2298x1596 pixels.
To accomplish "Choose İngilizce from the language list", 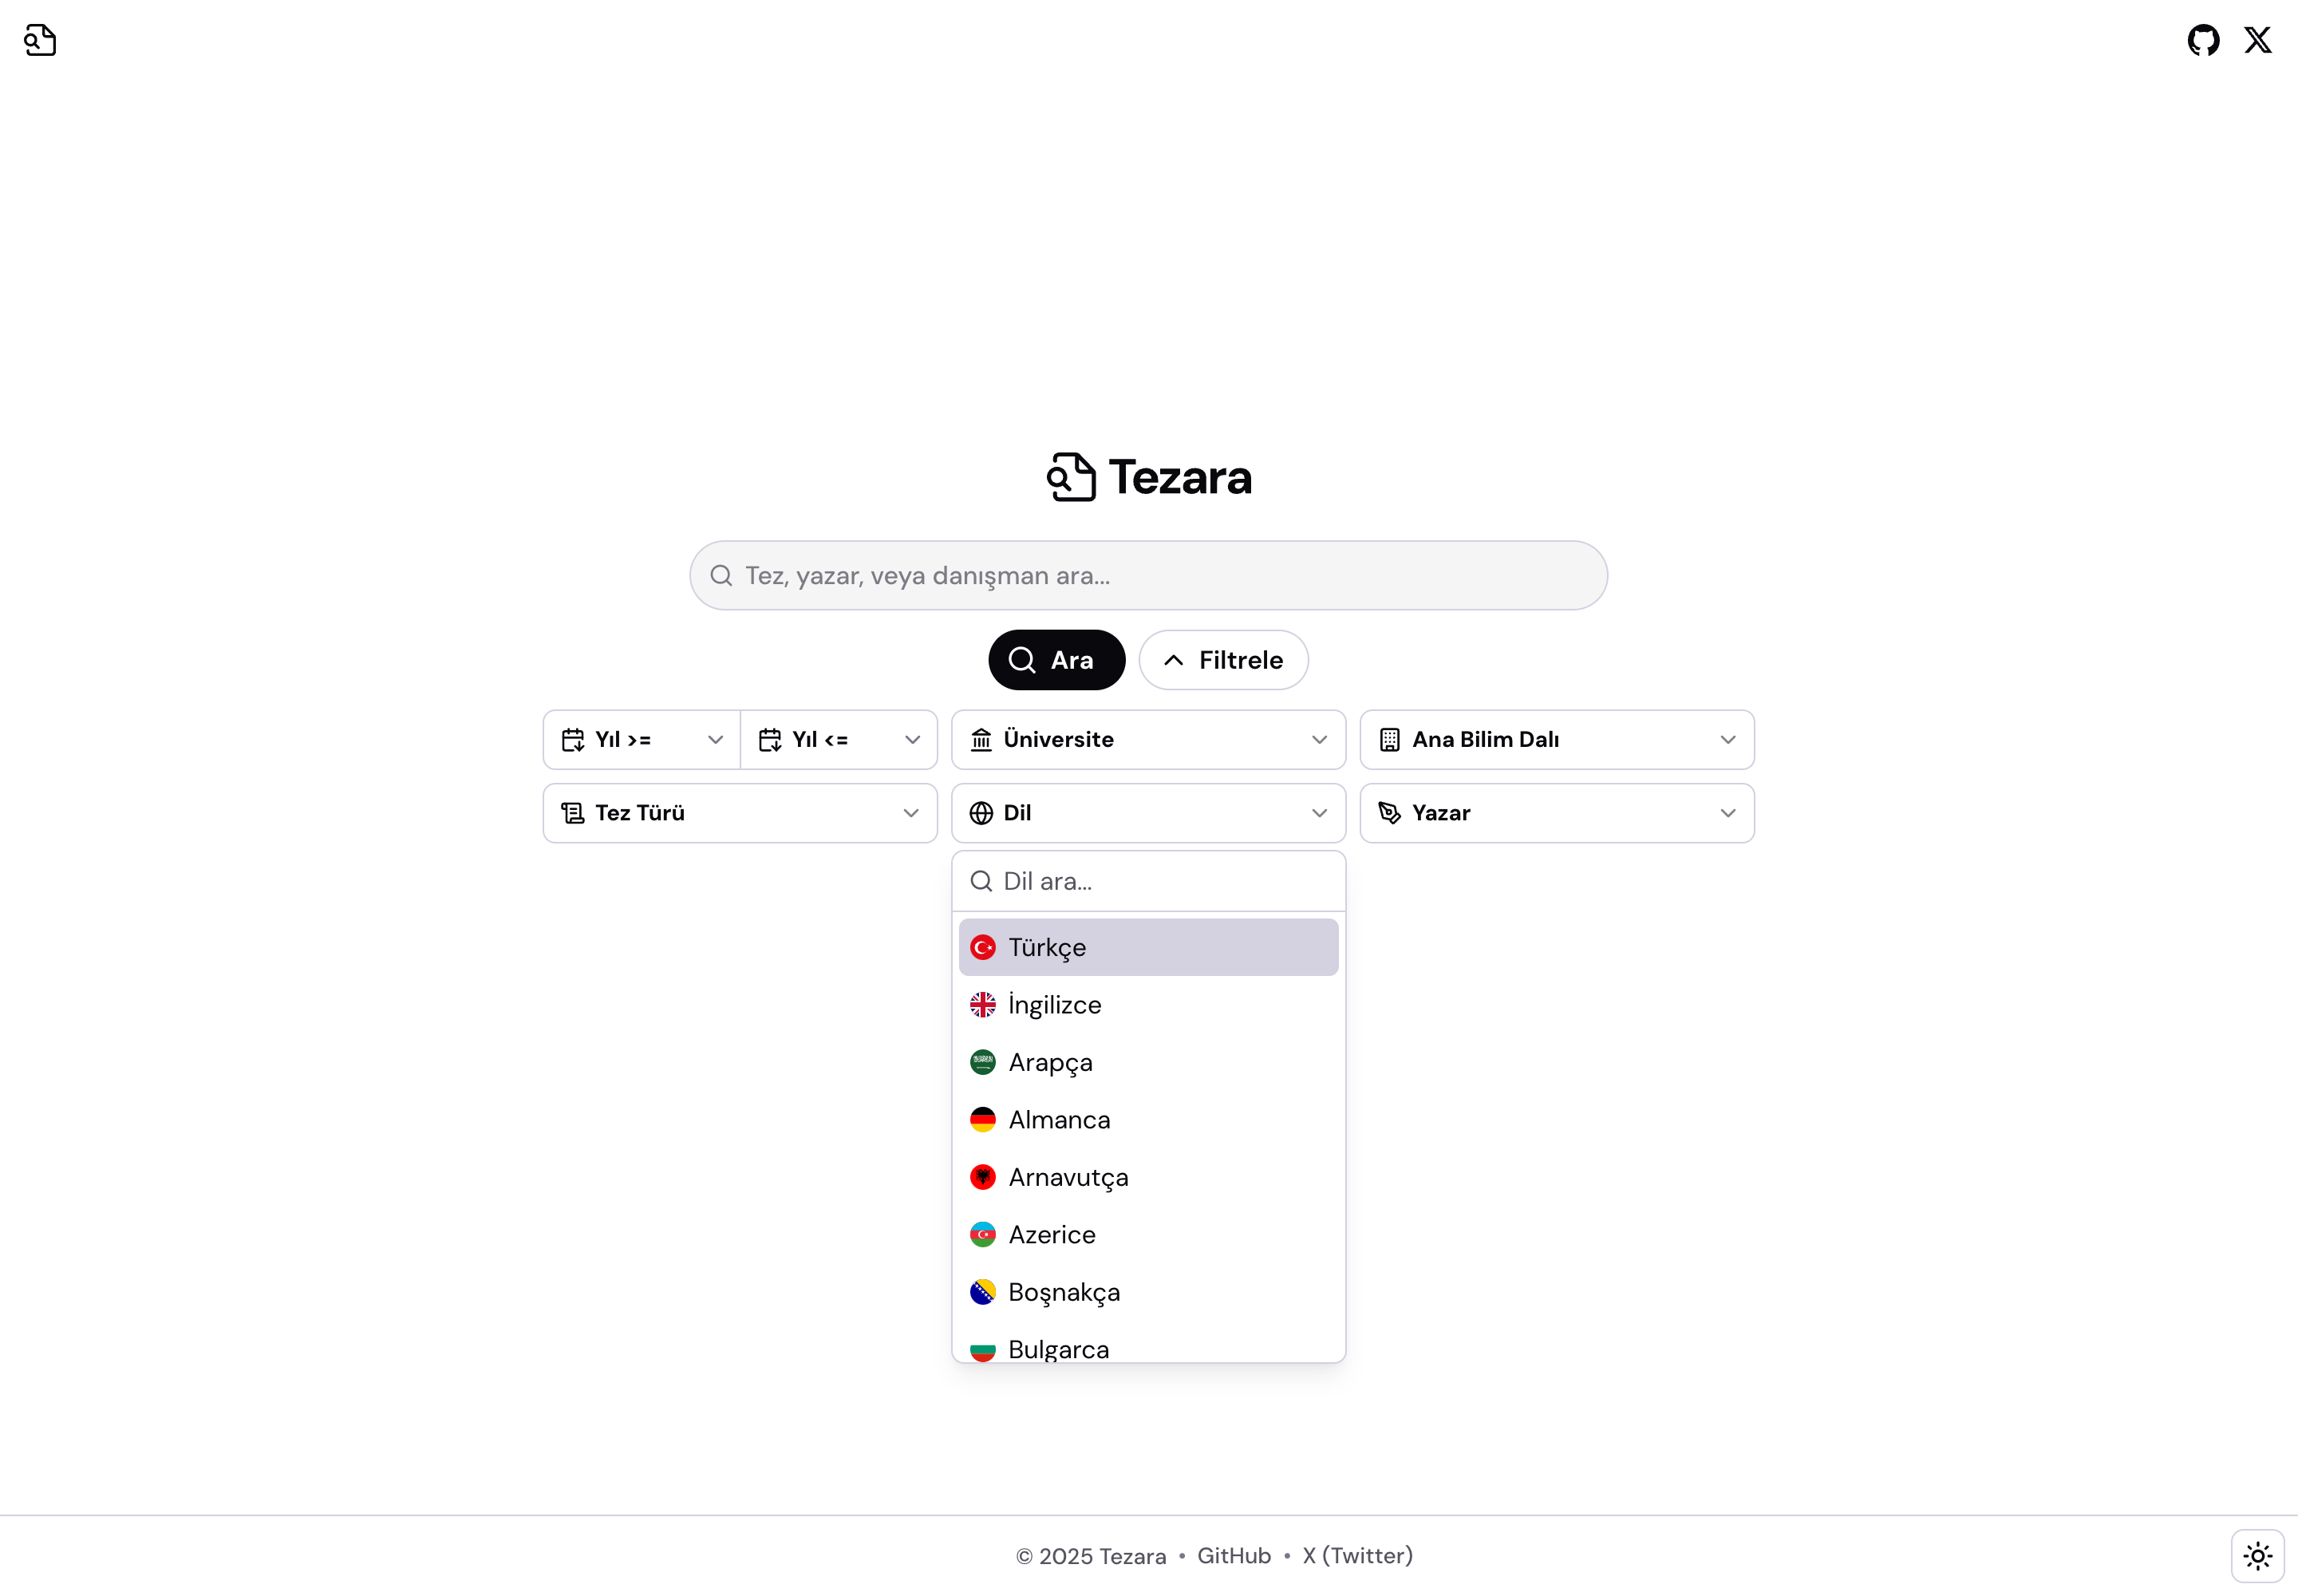I will tap(1148, 1005).
